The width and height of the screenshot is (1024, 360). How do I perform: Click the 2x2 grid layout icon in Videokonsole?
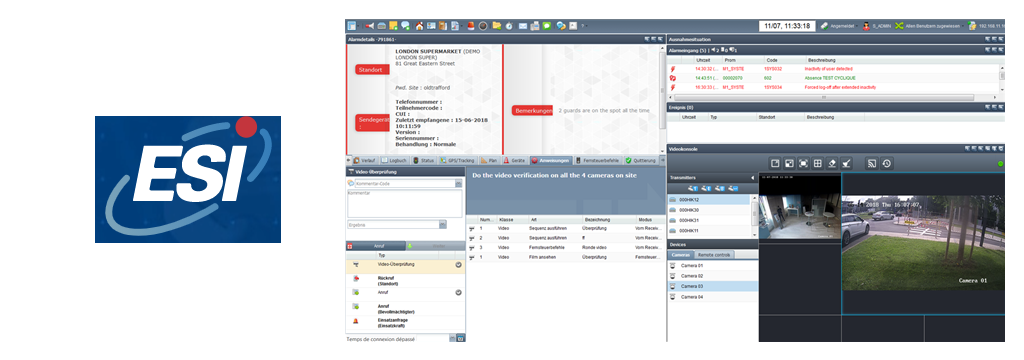tap(817, 163)
